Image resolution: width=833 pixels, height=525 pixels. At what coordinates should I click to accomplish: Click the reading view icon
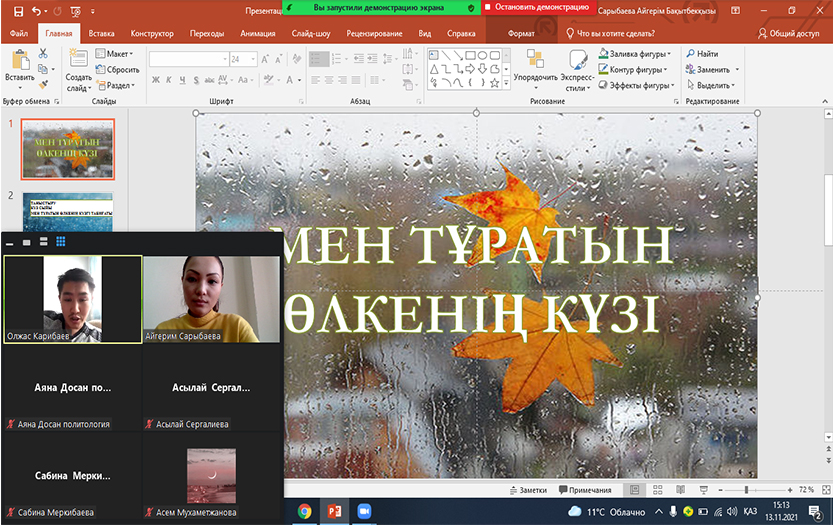(678, 490)
